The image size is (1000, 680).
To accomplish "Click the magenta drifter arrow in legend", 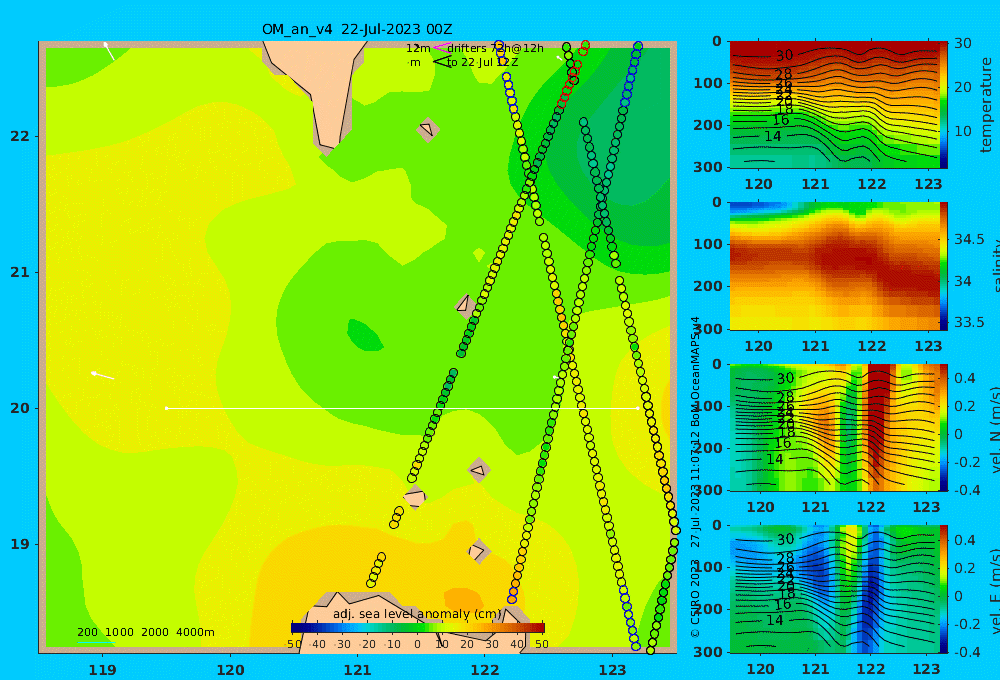I will tap(442, 47).
